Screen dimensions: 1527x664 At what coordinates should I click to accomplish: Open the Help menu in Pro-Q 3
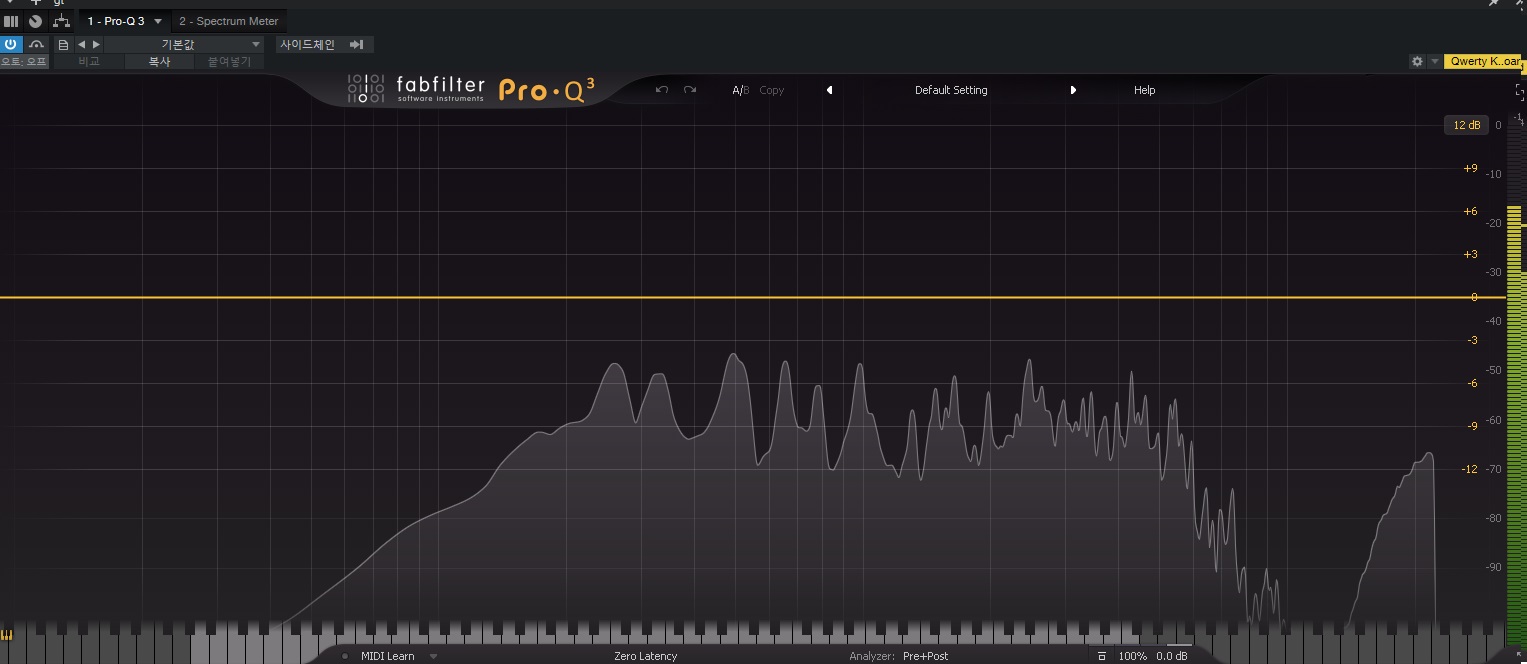tap(1144, 90)
